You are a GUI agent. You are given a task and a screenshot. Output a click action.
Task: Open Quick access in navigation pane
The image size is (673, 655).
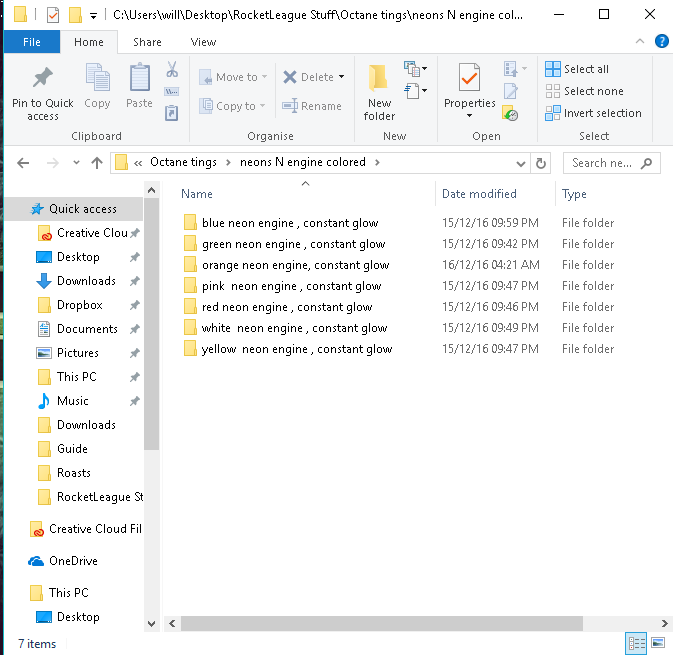[73, 209]
